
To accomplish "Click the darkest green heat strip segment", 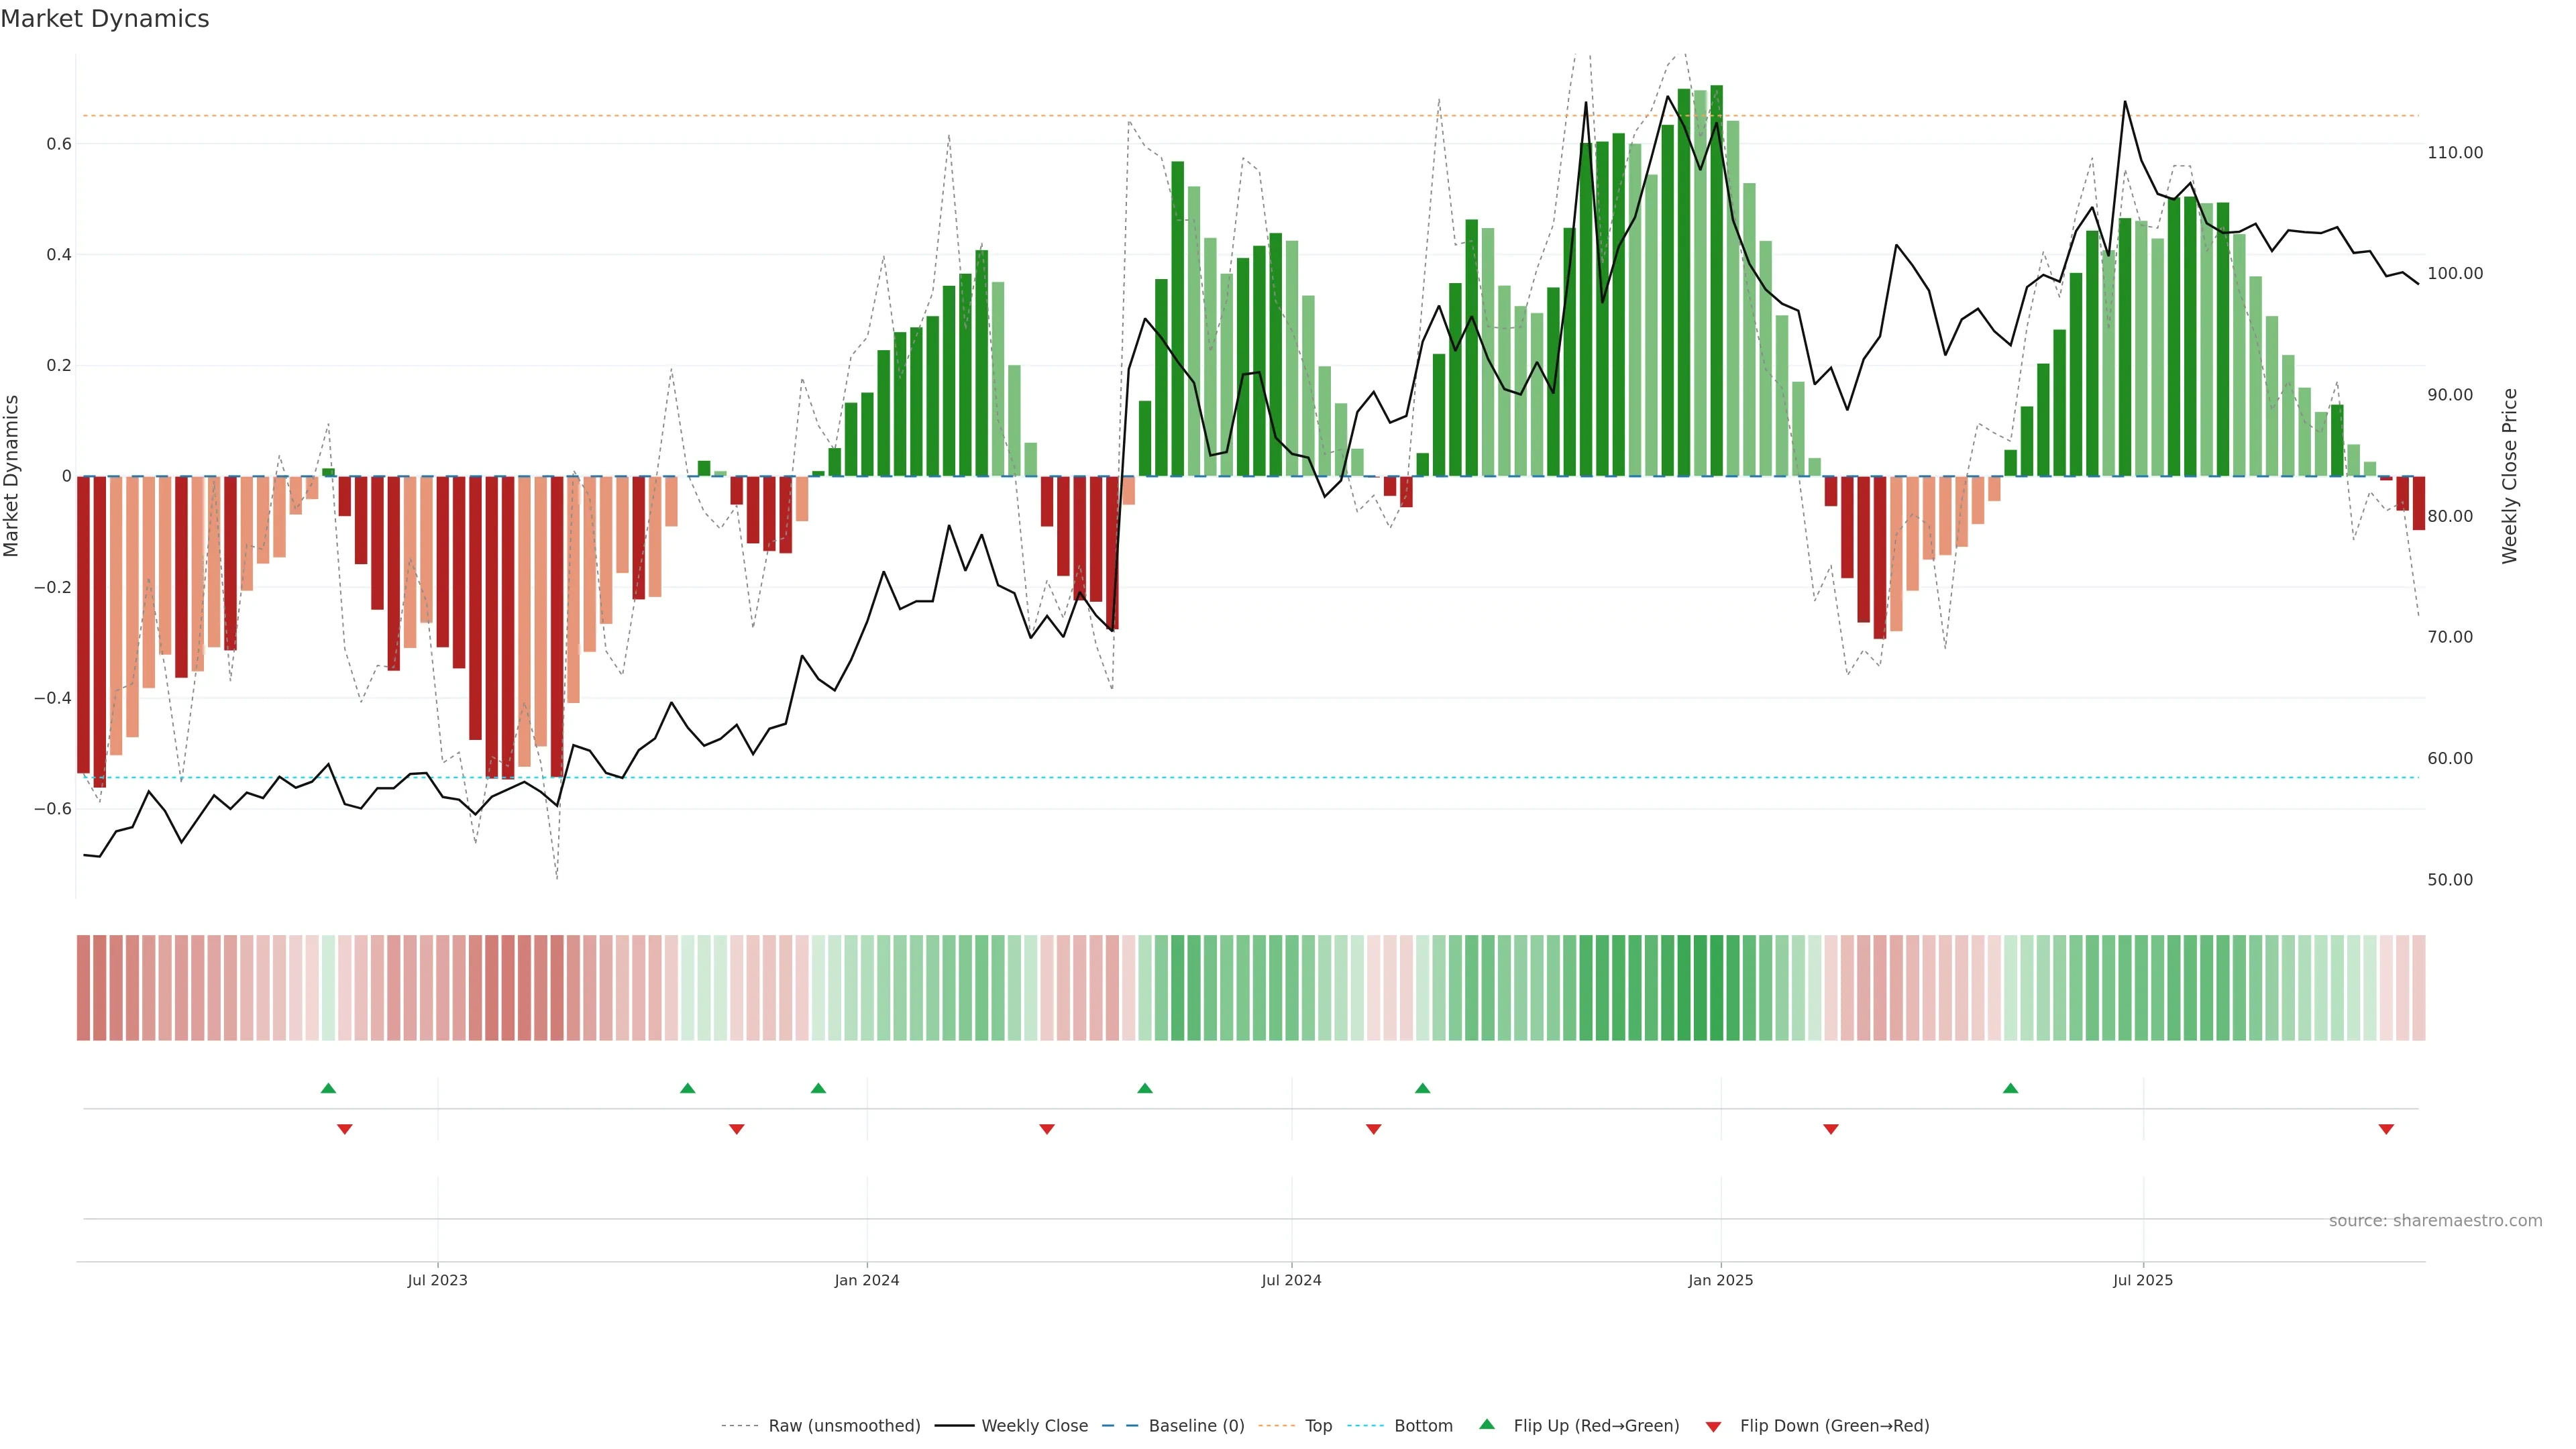I will coord(1716,988).
